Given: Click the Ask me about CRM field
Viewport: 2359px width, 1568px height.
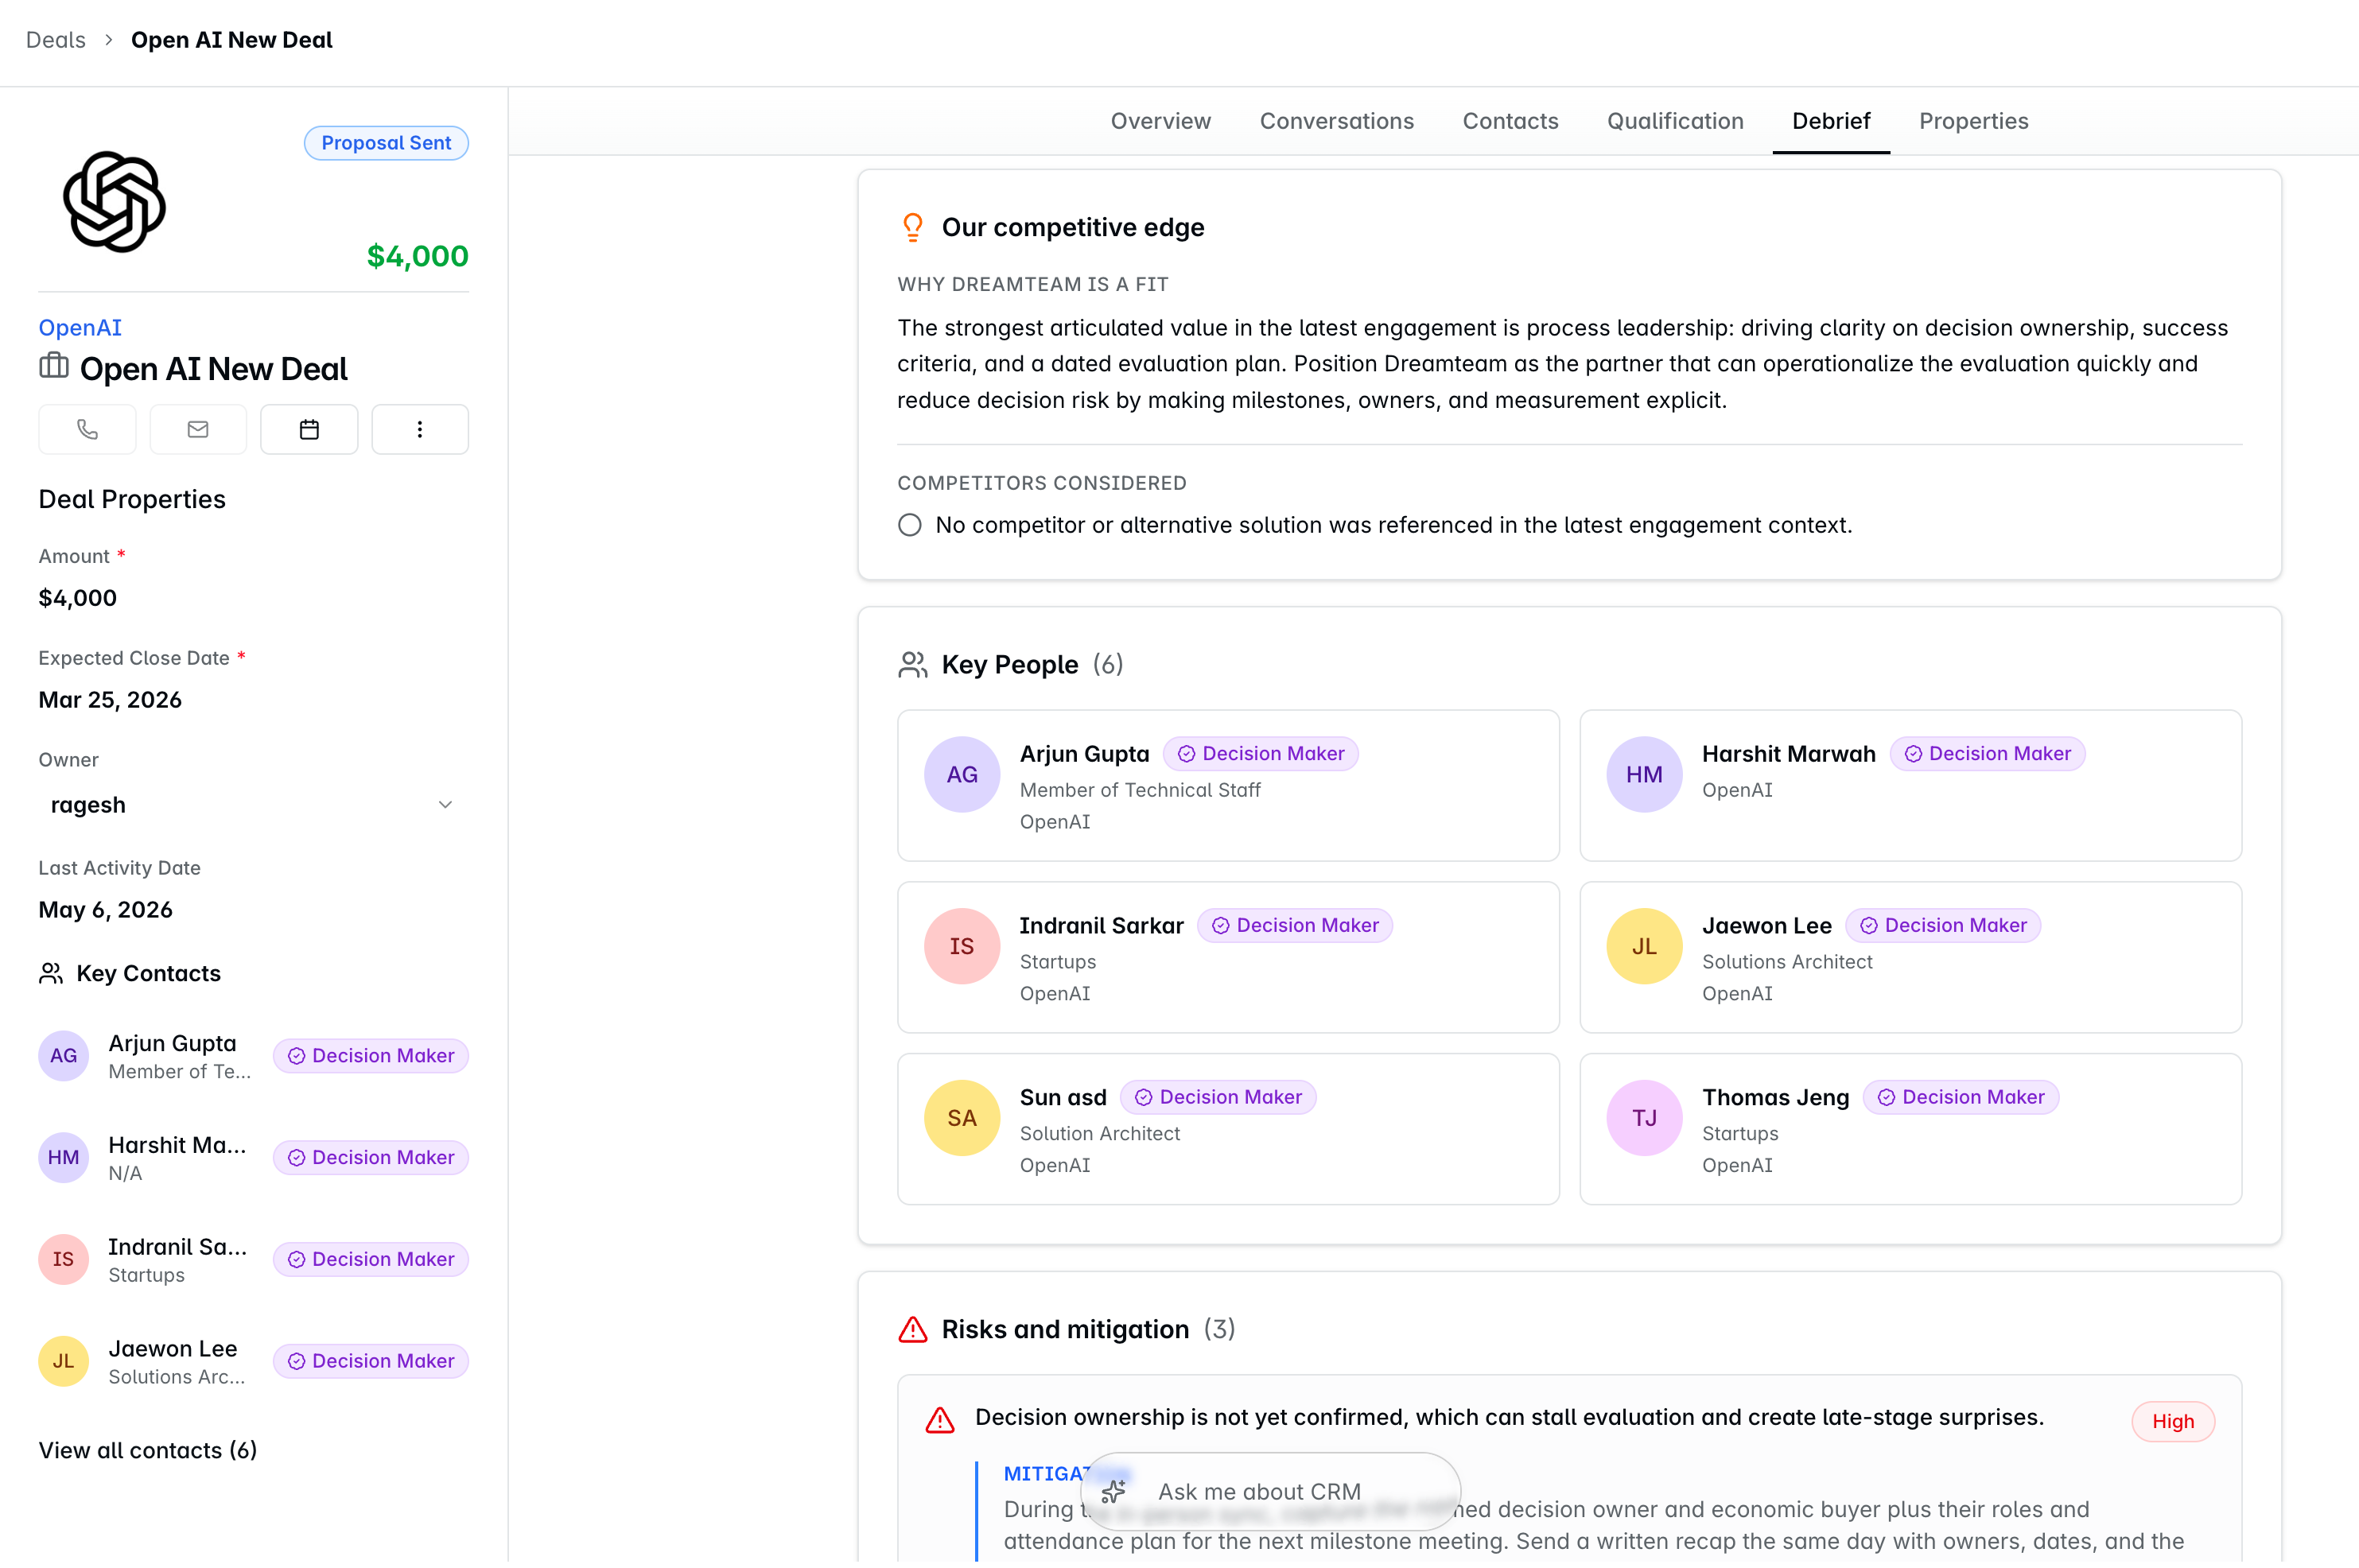Looking at the screenshot, I should tap(1270, 1492).
